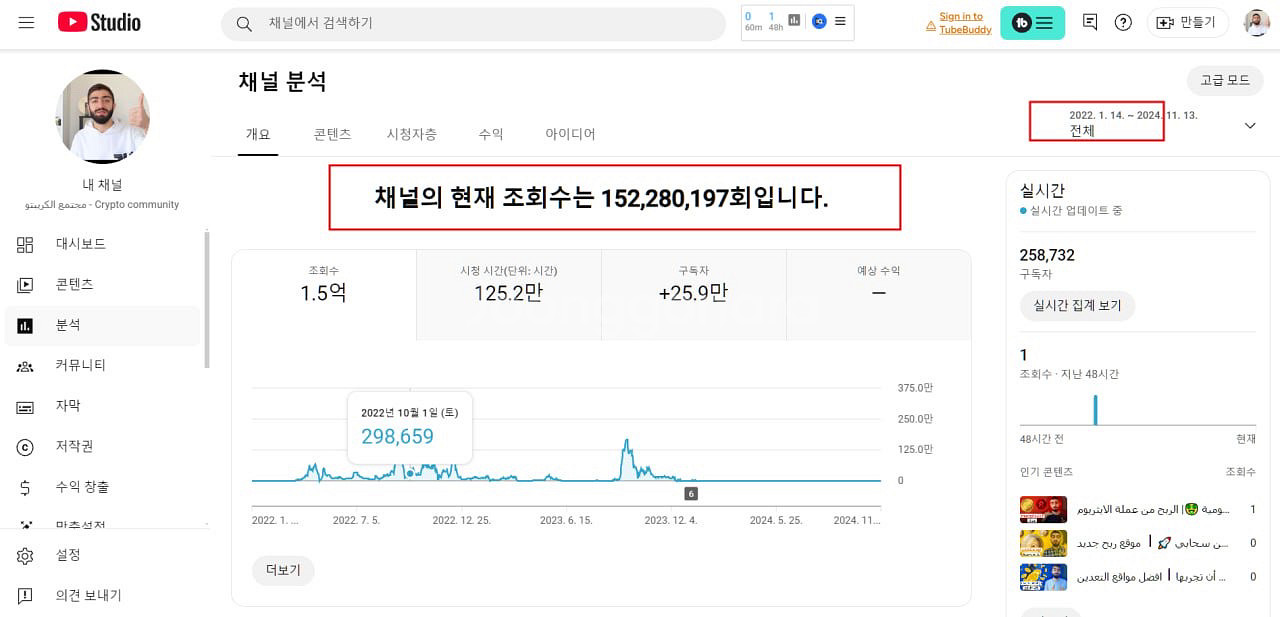Click the 258,732 subscriber count
This screenshot has height=617, width=1280.
pos(1047,256)
